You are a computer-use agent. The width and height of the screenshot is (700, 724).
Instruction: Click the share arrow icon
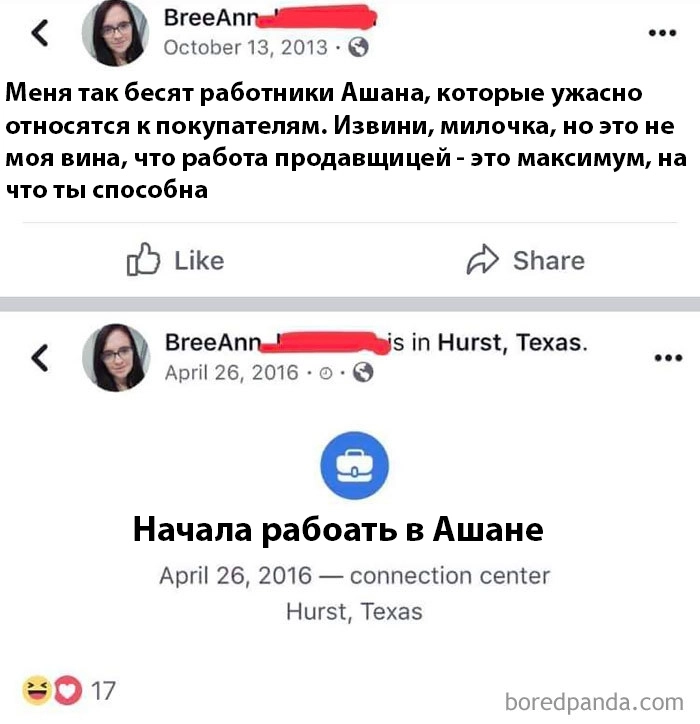[483, 259]
